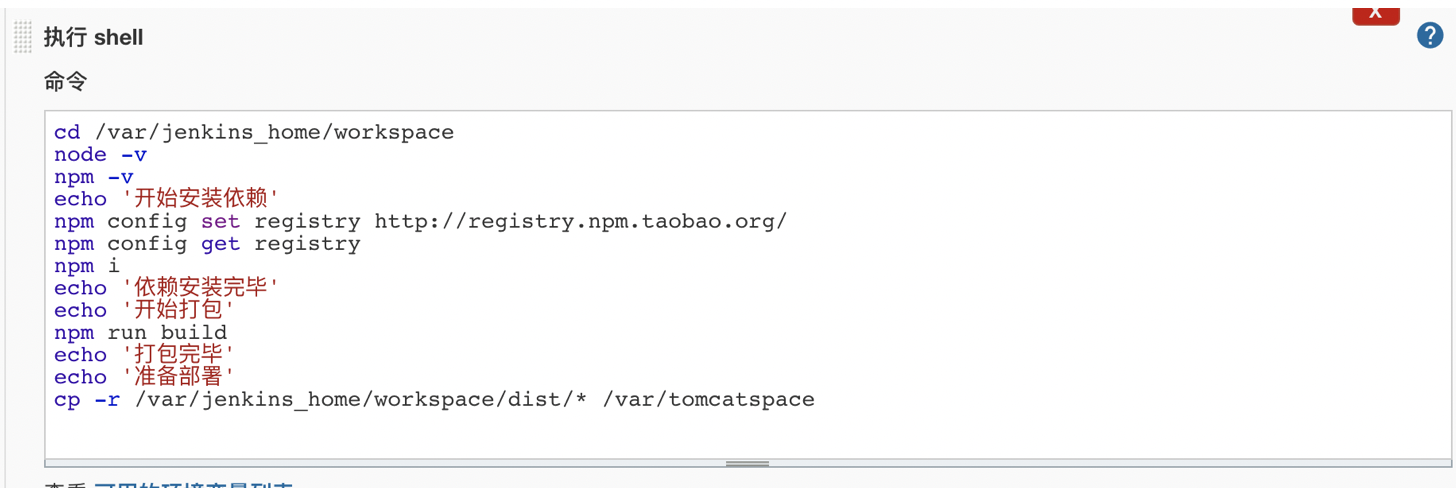
Task: Click the cp -r deployment command line
Action: point(434,399)
